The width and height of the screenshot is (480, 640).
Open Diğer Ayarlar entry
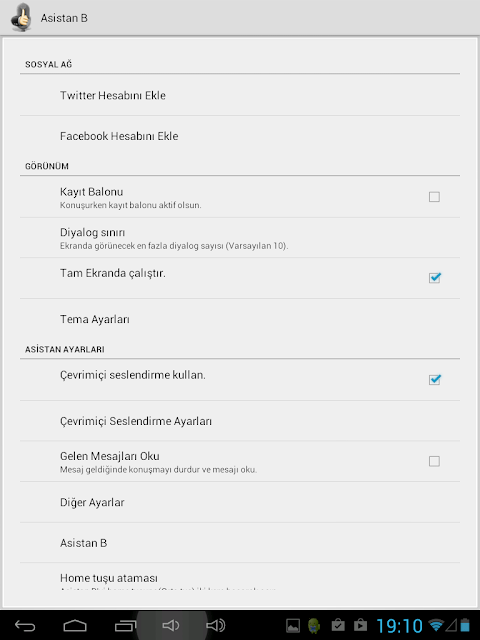click(x=240, y=502)
